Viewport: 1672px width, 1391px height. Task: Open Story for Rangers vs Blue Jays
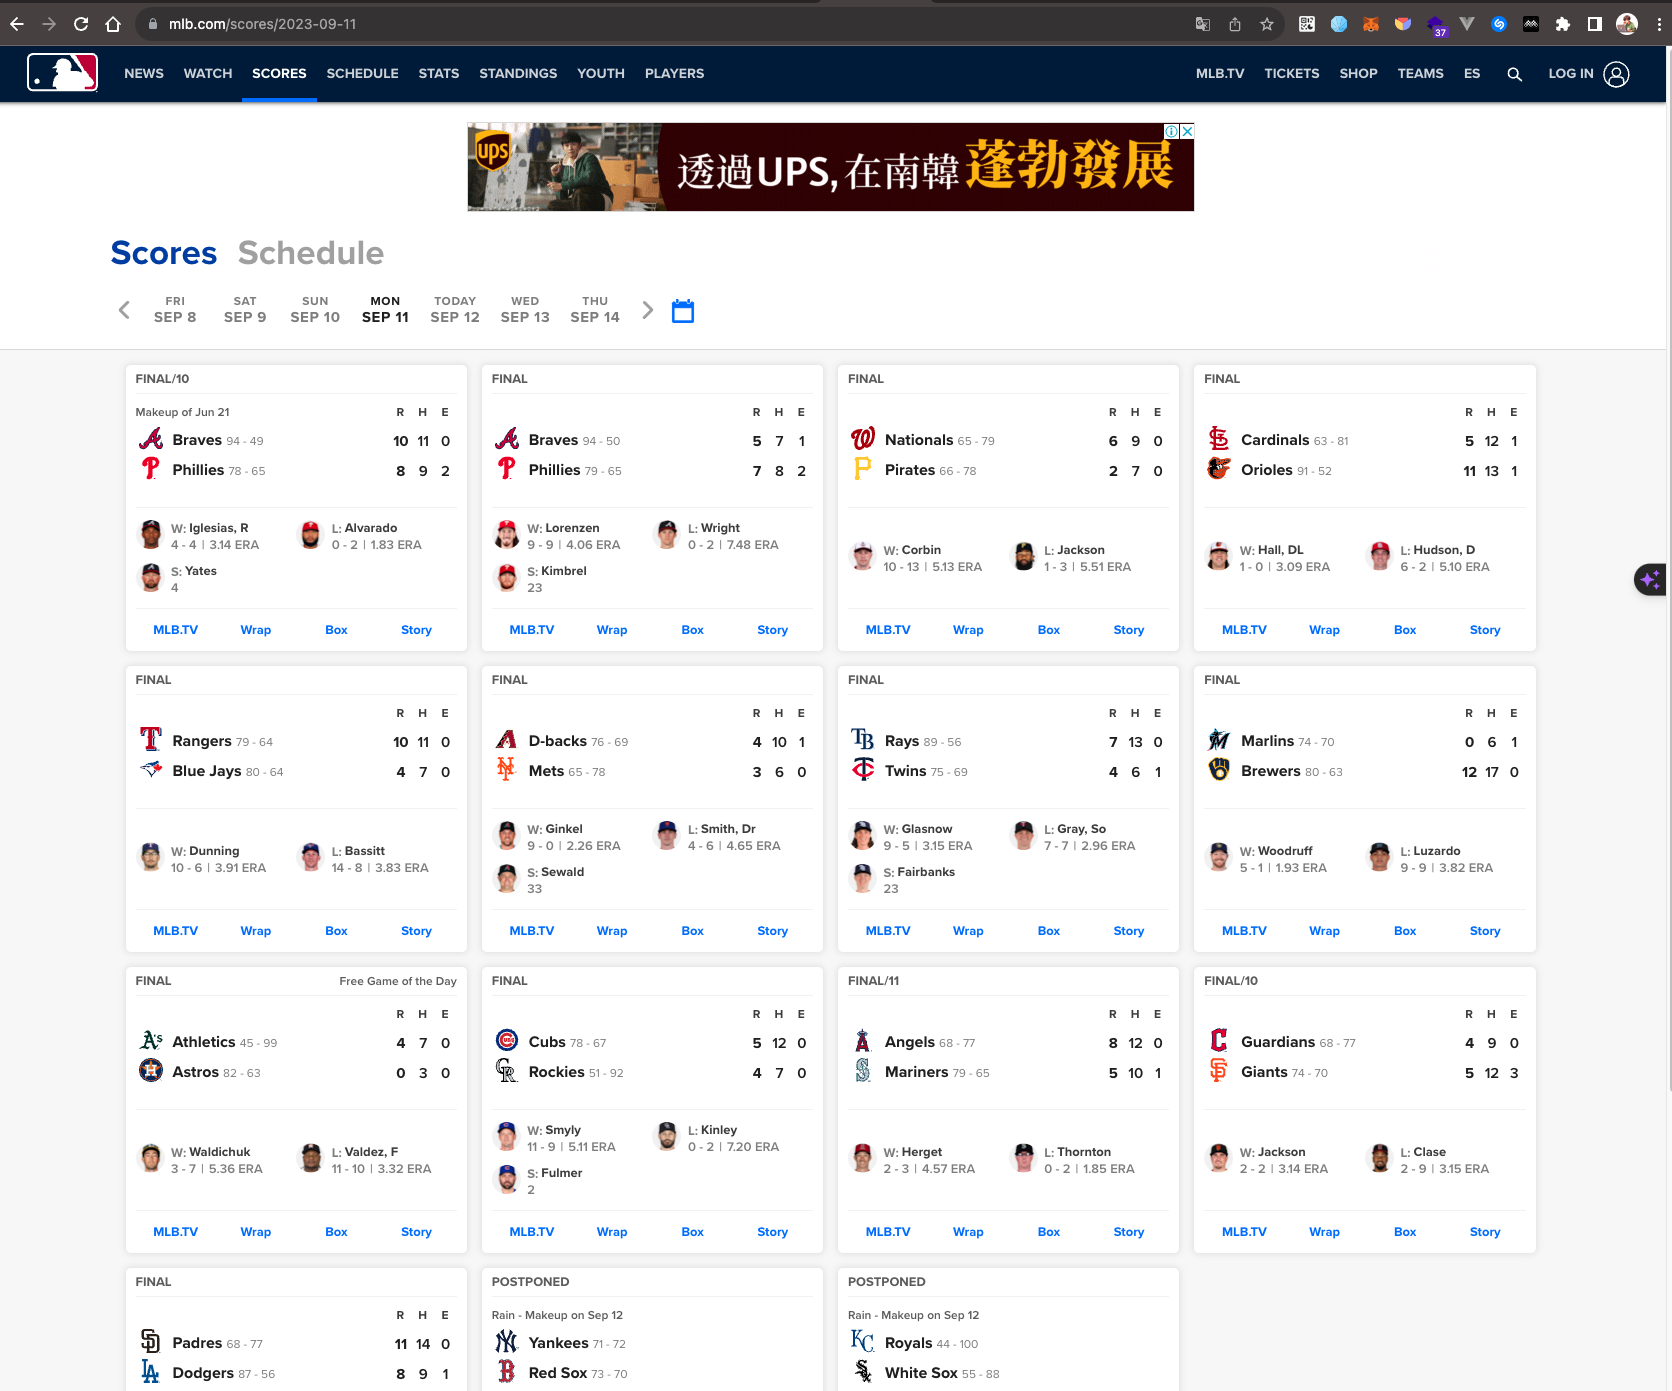point(416,931)
